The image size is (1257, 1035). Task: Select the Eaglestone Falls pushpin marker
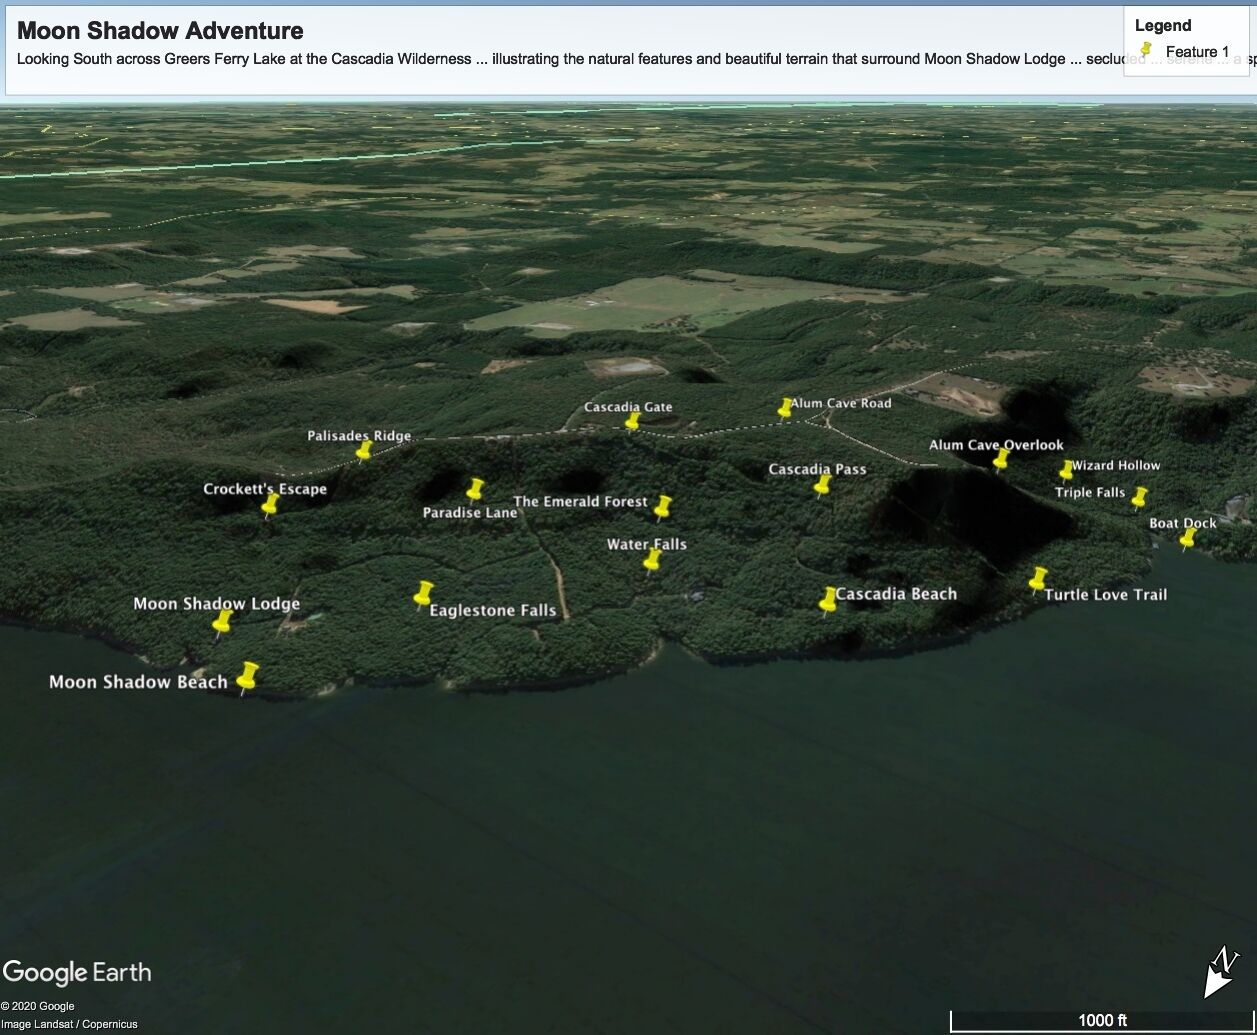pyautogui.click(x=424, y=594)
